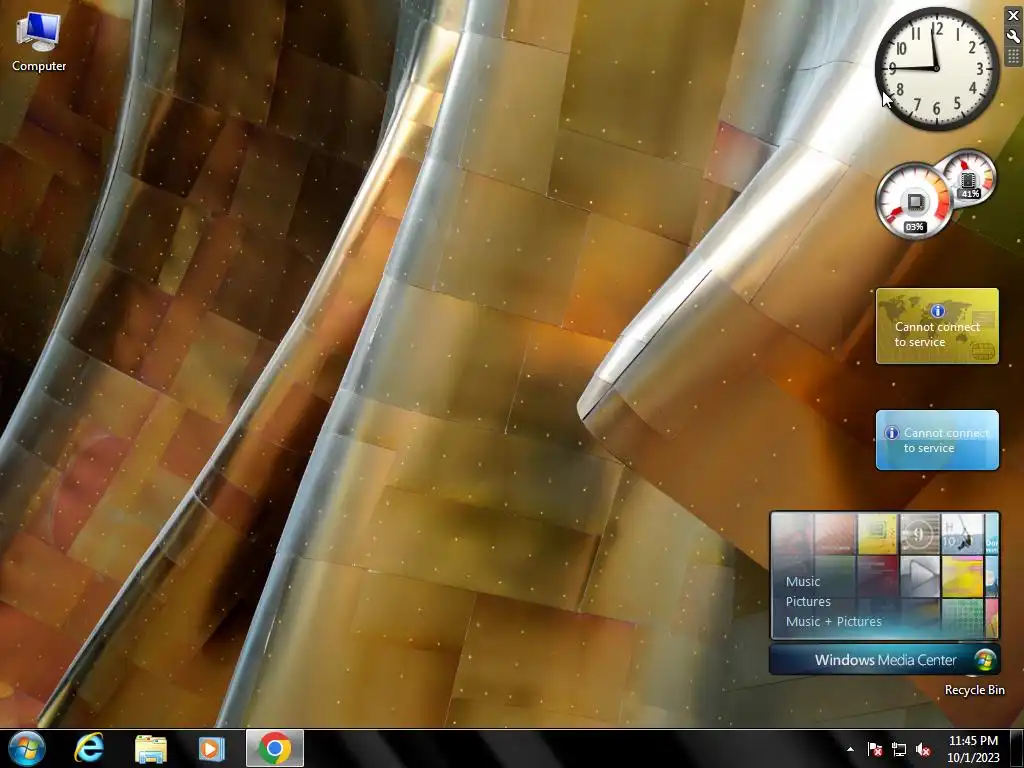Click the yellow currency gadget
Screen dimensions: 1024x768
click(x=937, y=326)
